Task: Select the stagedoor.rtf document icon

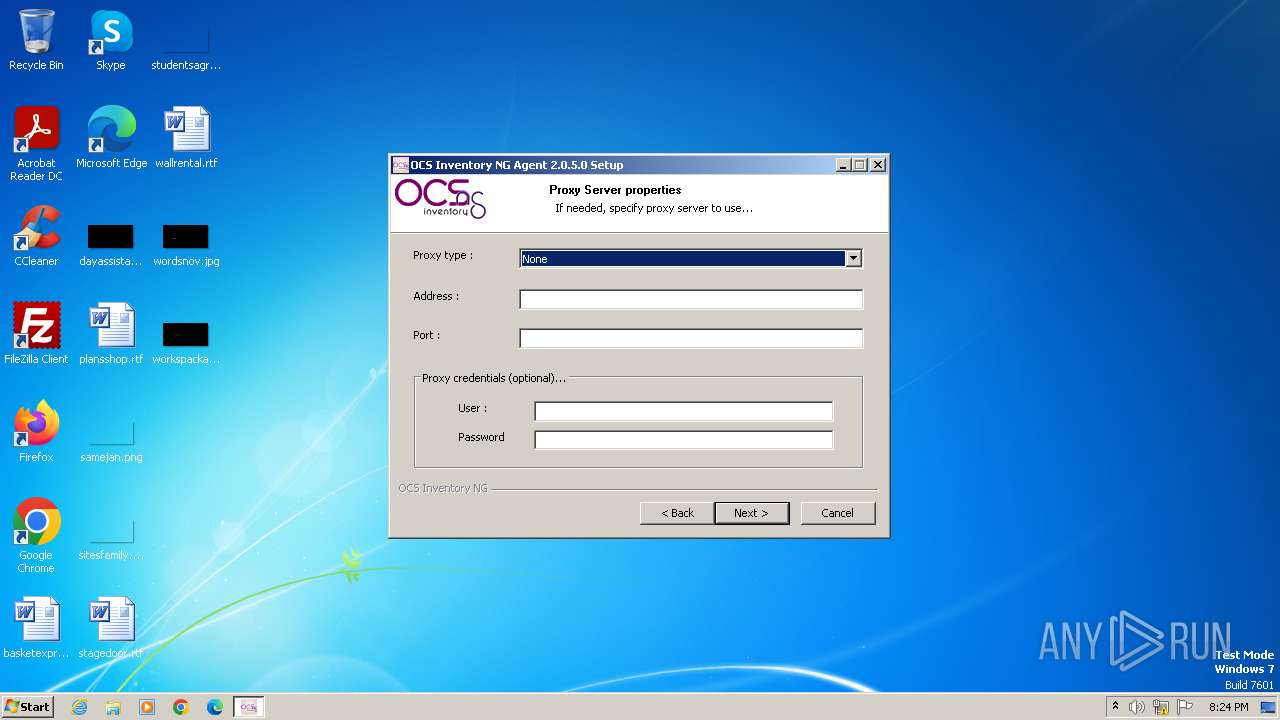Action: [111, 628]
